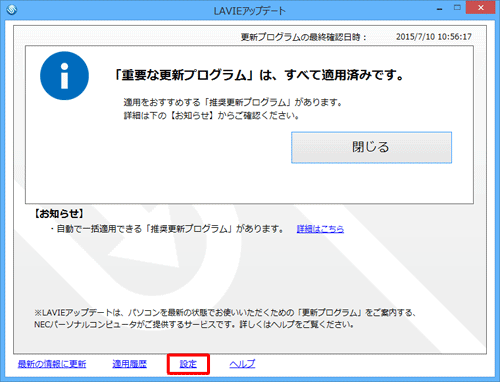Open the ヘルプ link
500x382 pixels.
tap(242, 364)
